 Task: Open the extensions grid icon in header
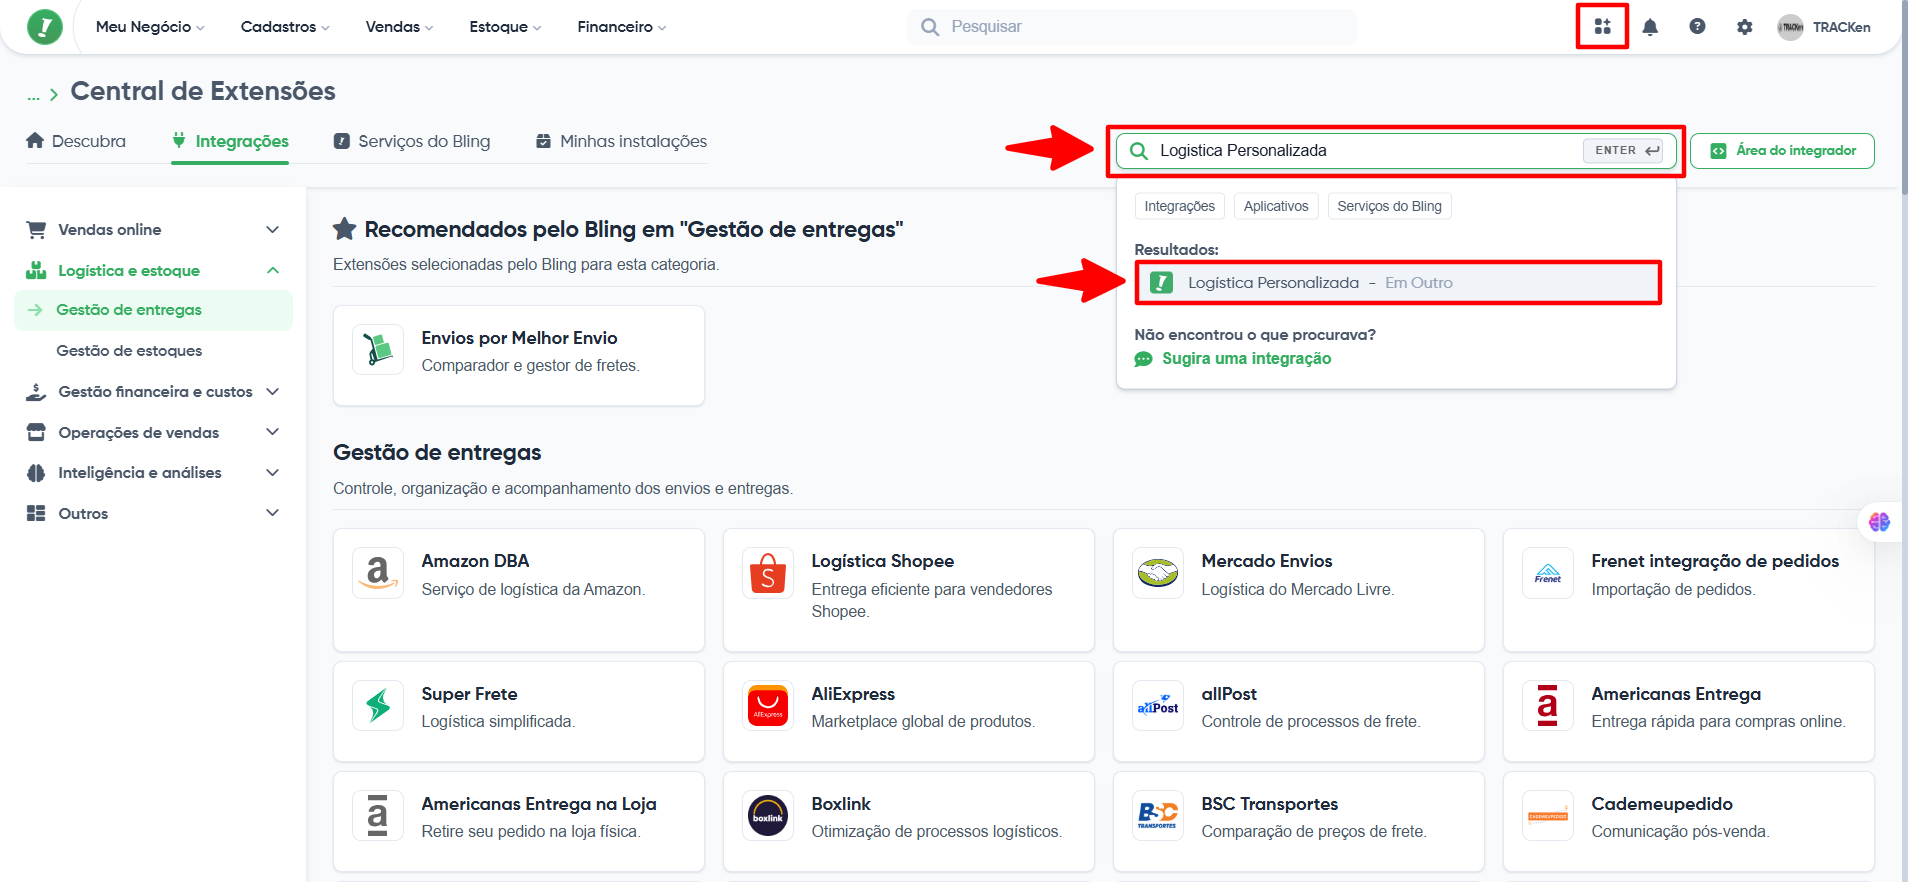coord(1602,27)
